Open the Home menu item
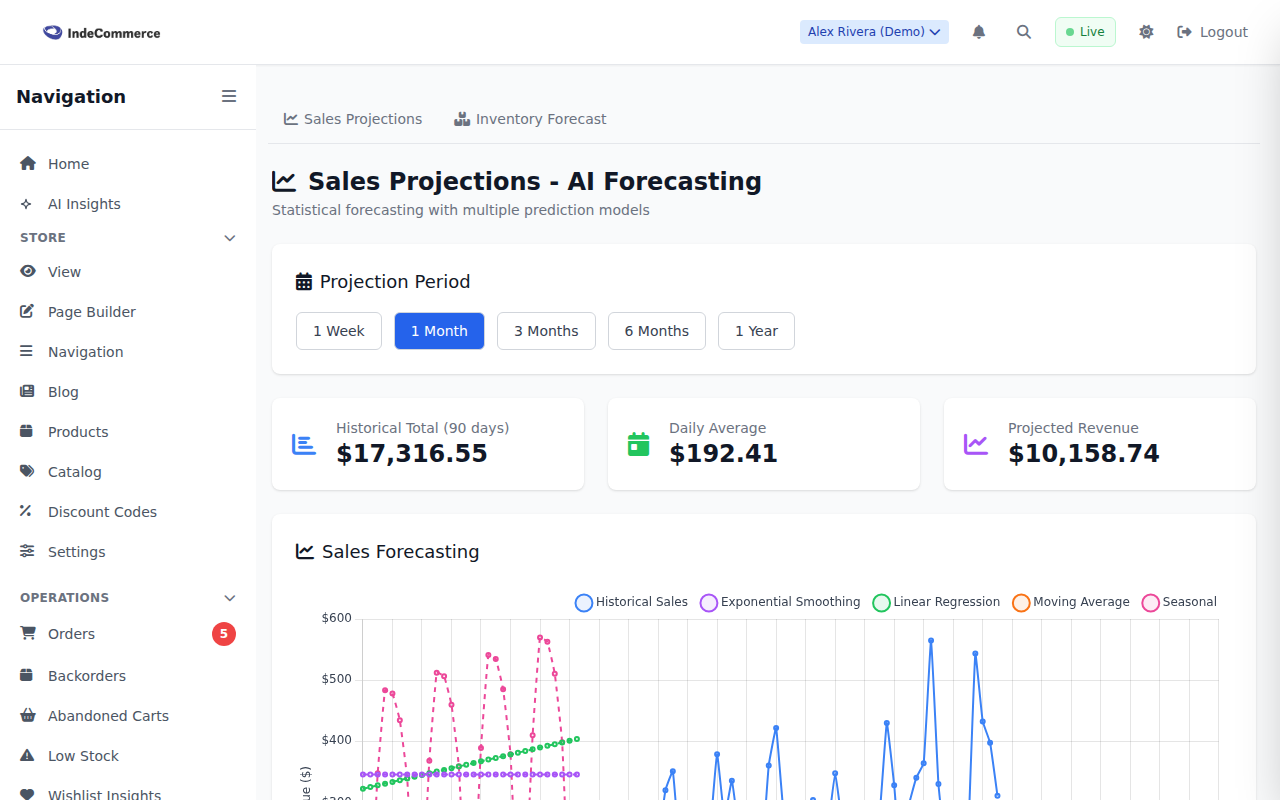The height and width of the screenshot is (800, 1280). coord(128,164)
